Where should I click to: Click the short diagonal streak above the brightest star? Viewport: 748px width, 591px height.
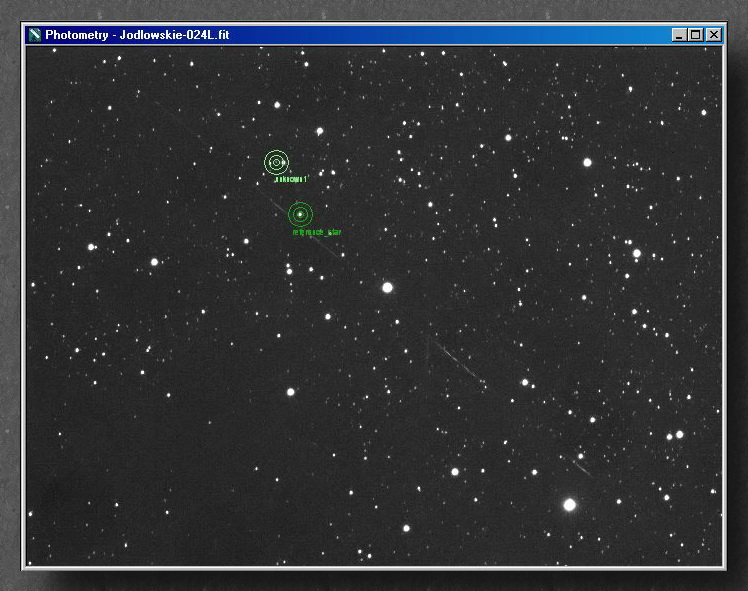(x=581, y=466)
